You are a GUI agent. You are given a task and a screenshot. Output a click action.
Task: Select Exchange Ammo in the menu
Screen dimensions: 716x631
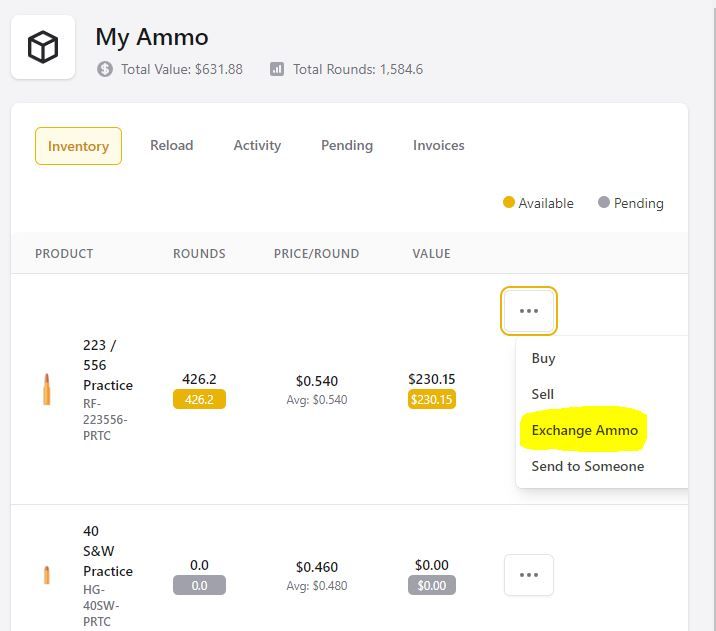pyautogui.click(x=584, y=430)
